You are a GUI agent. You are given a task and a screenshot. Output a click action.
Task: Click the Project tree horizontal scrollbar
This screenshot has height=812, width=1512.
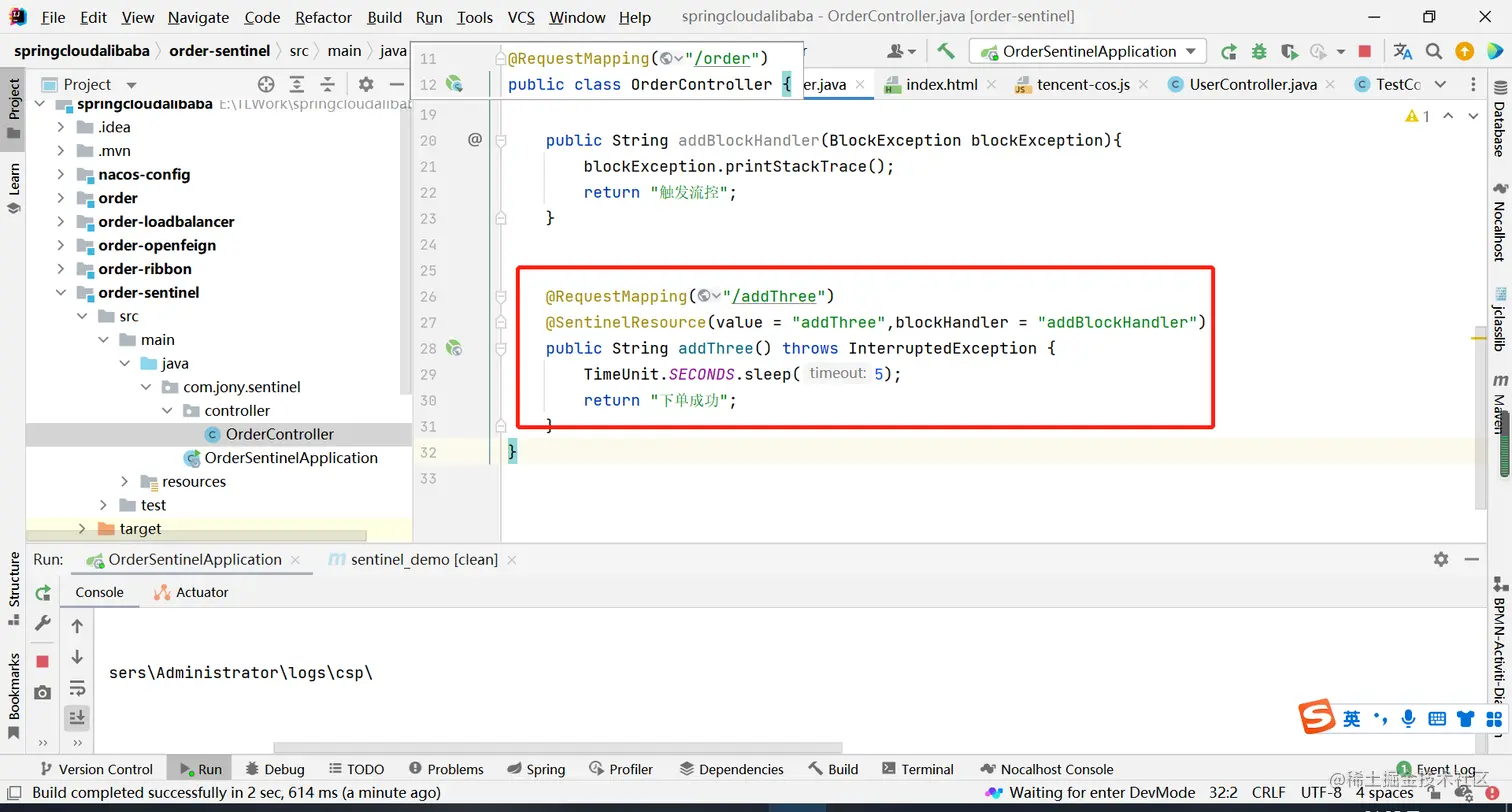pos(197,537)
